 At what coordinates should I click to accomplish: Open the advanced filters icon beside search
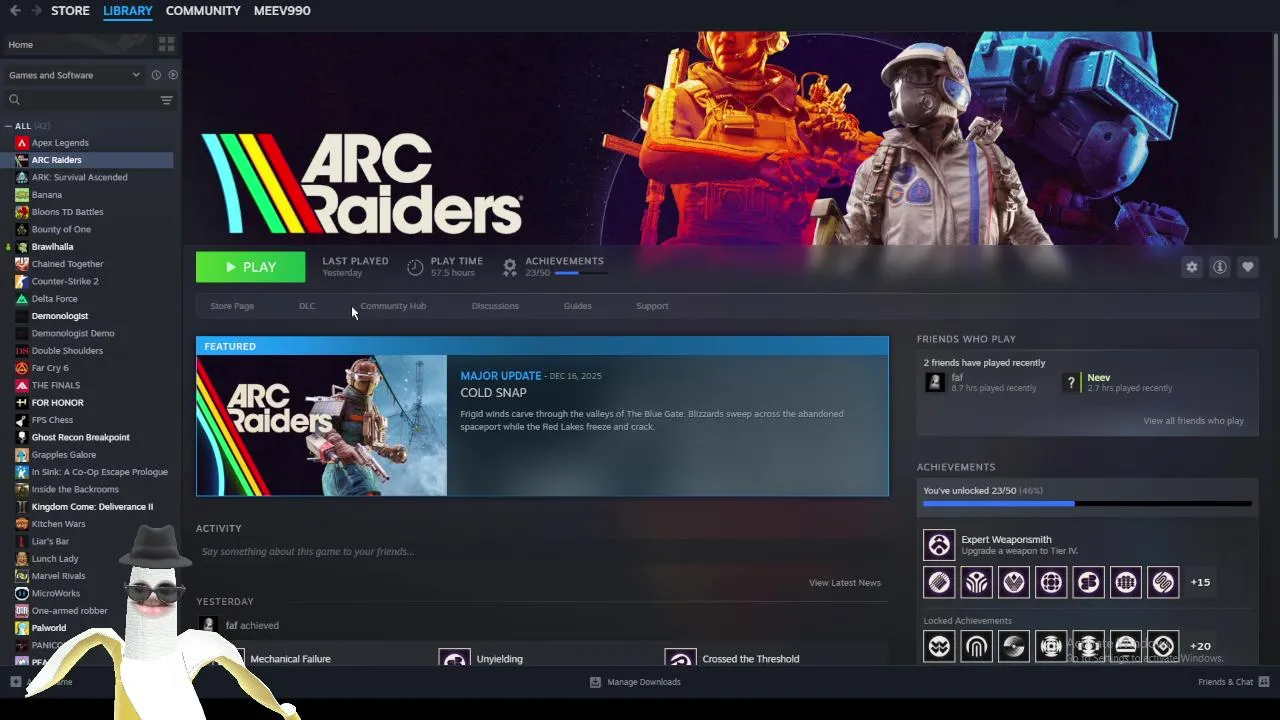click(x=166, y=100)
